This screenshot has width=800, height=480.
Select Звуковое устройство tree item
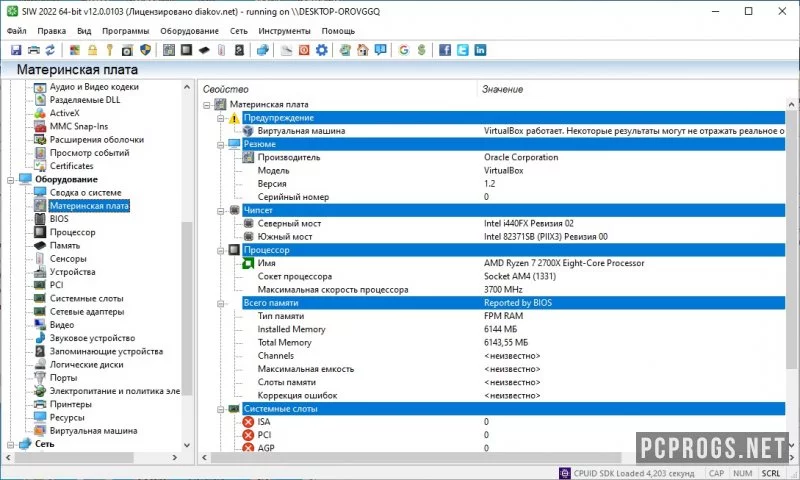point(92,338)
